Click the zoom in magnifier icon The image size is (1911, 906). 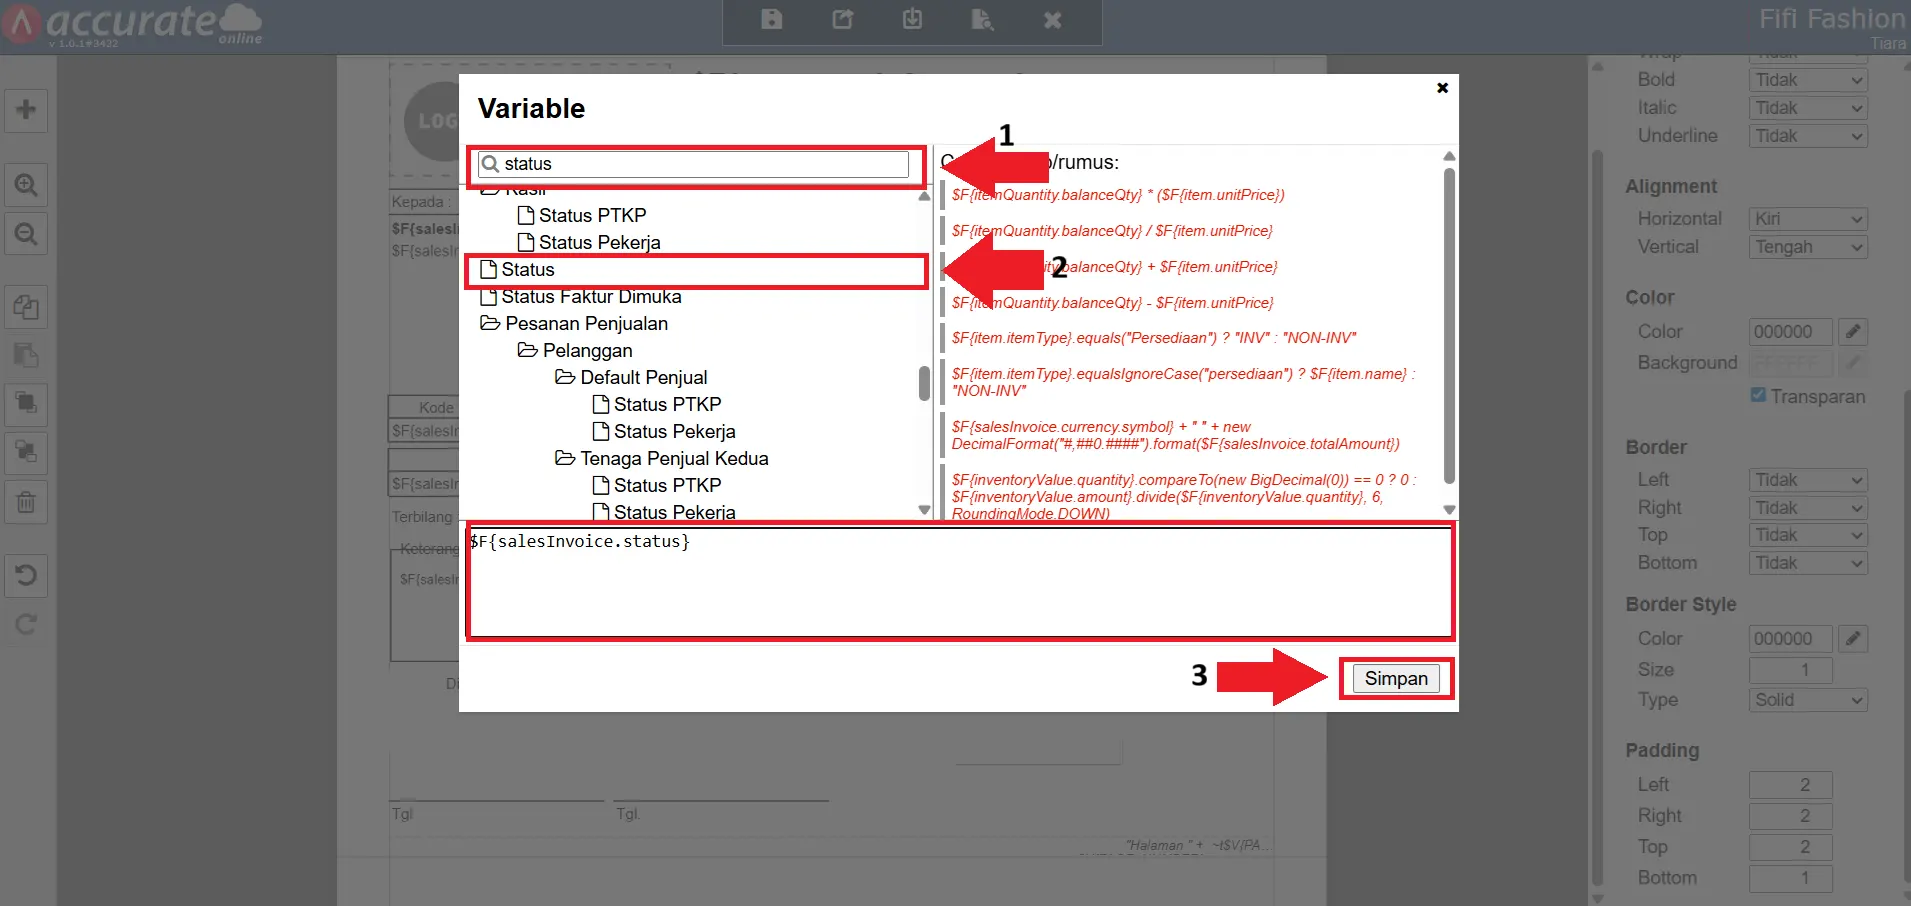(x=26, y=185)
